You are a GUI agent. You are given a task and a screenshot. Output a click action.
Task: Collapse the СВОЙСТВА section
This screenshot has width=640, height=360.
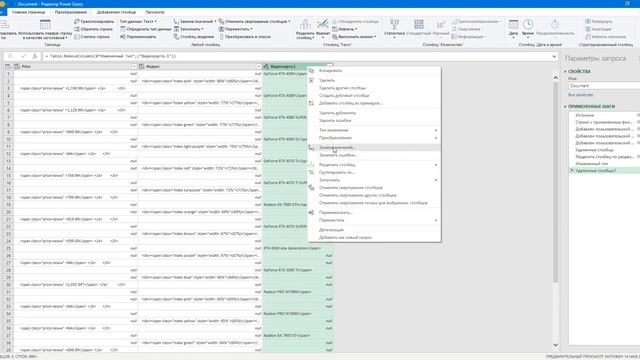[565, 71]
